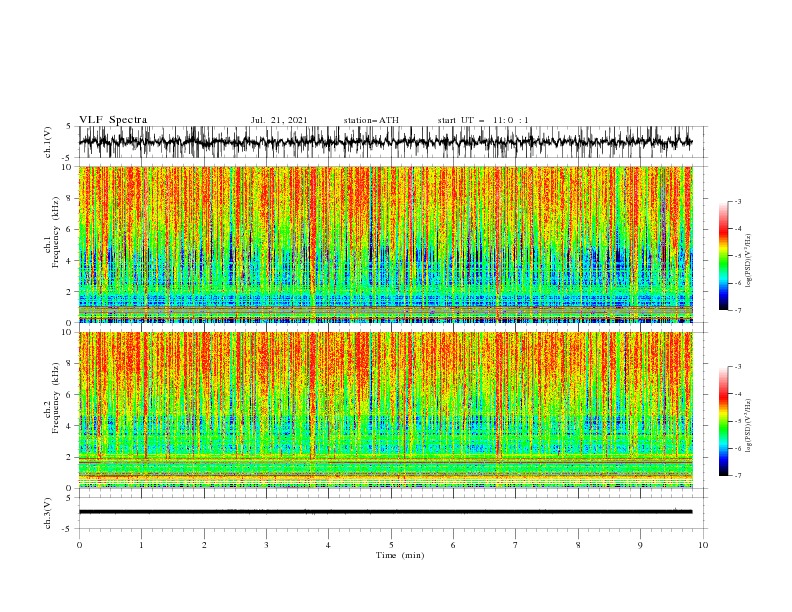Click the -3 tick on ch.1 color bar
This screenshot has height=612, width=792.
pyautogui.click(x=738, y=201)
